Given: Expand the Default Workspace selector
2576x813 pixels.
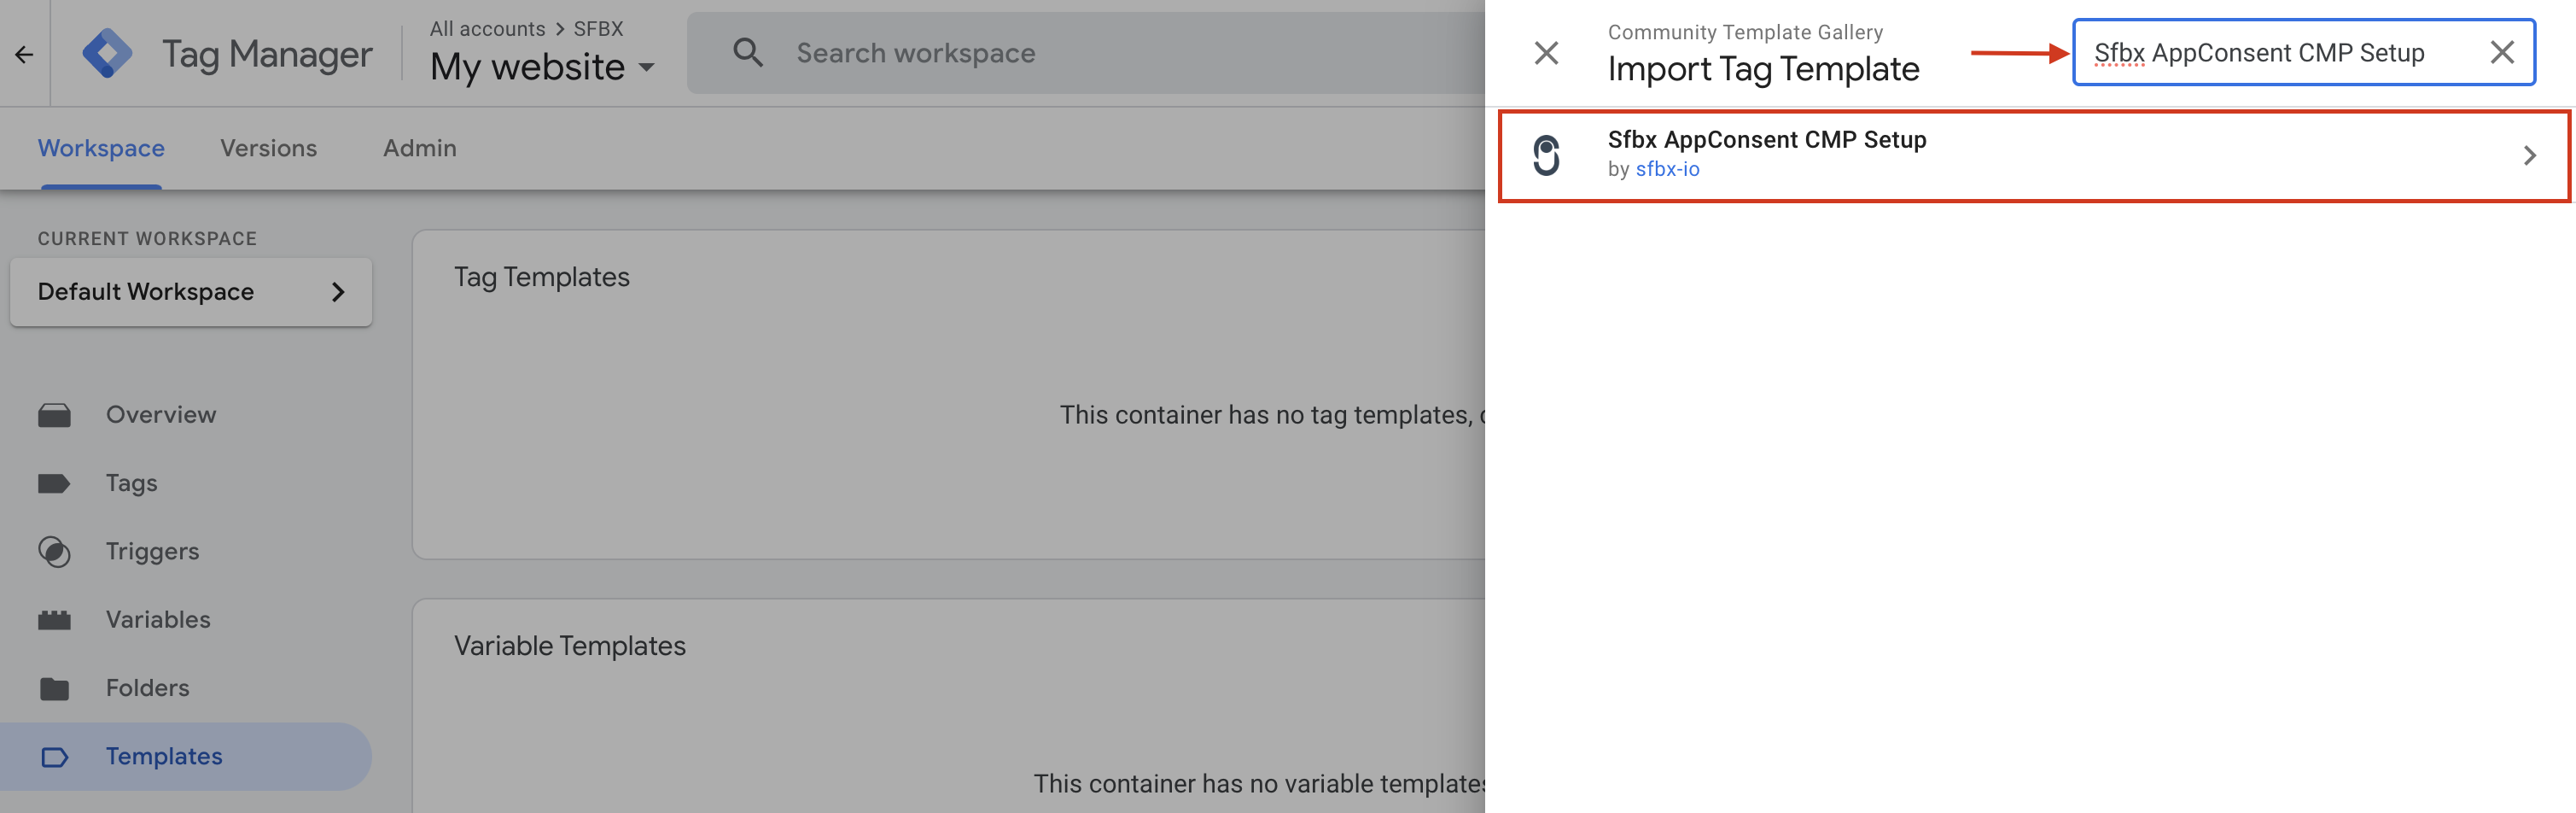Looking at the screenshot, I should (x=190, y=292).
